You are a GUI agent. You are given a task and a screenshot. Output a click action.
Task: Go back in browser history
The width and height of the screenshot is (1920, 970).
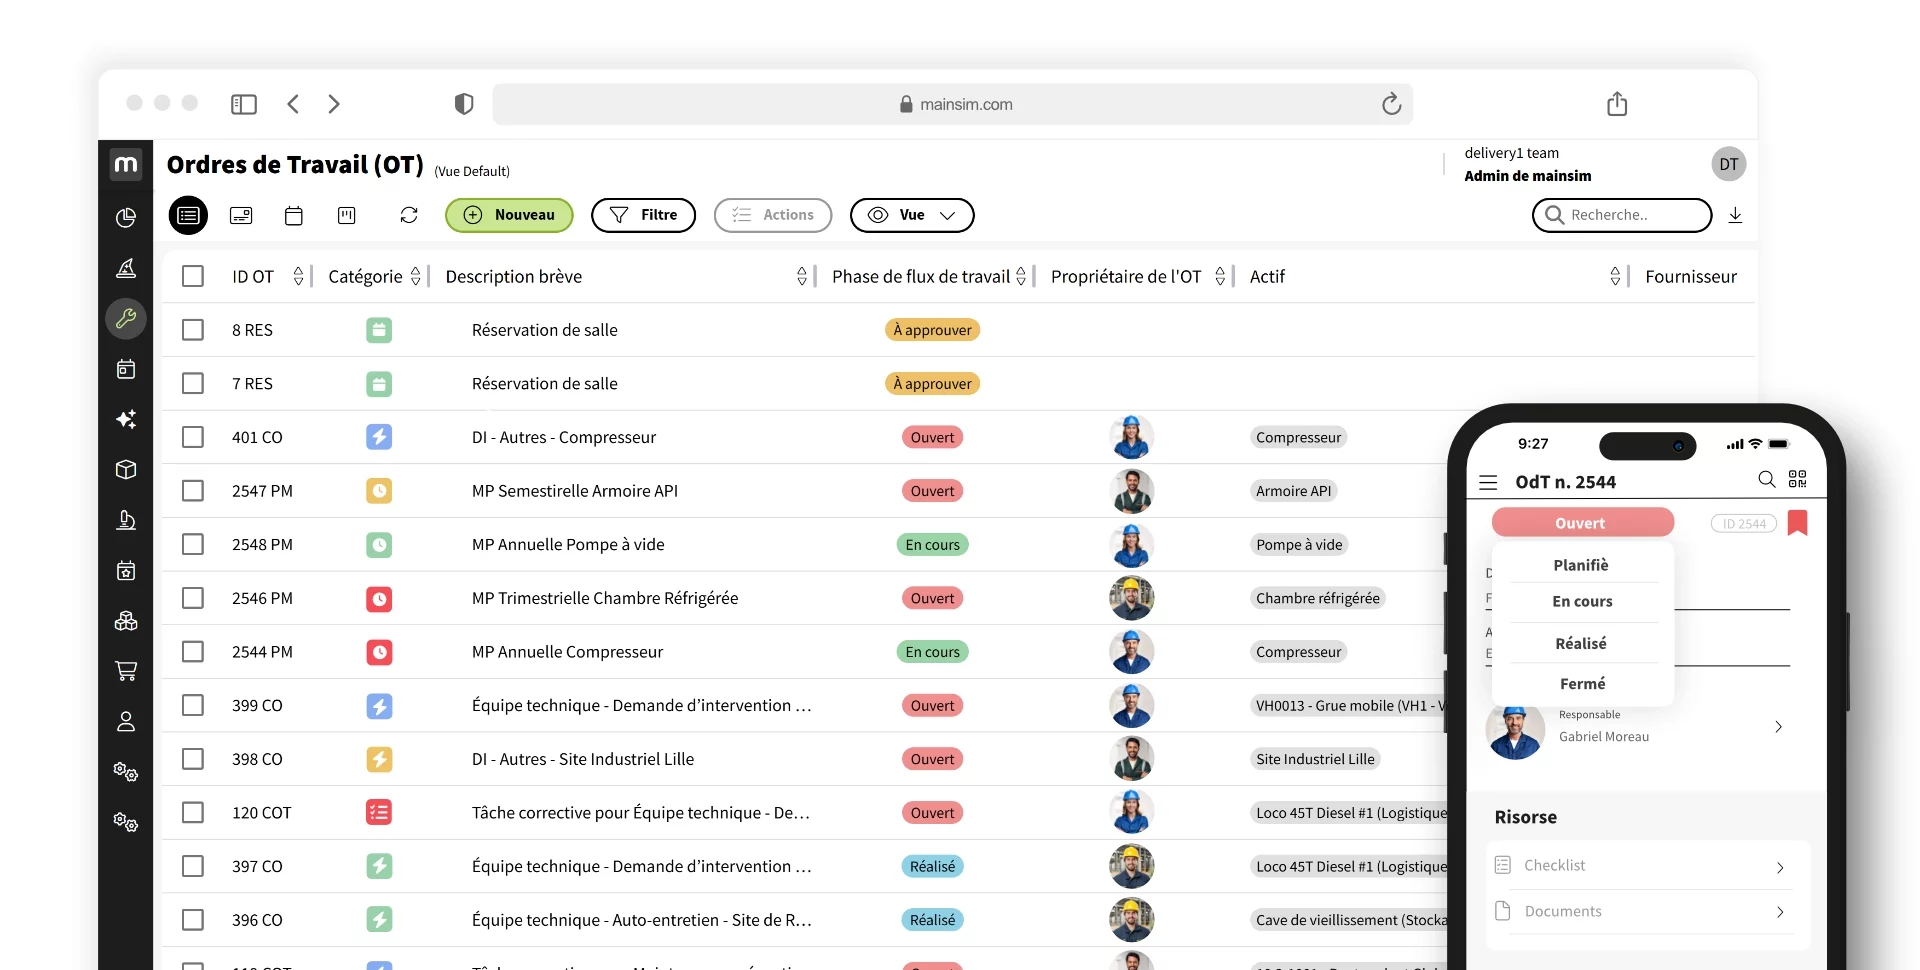[293, 104]
